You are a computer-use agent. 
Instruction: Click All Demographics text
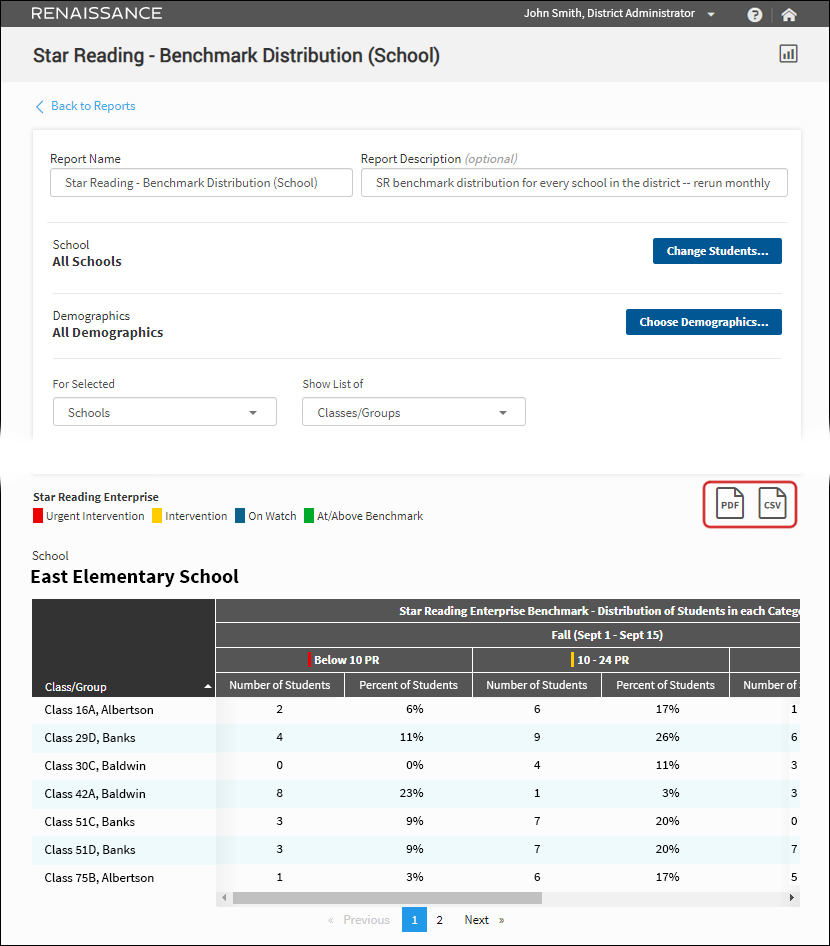pos(108,332)
